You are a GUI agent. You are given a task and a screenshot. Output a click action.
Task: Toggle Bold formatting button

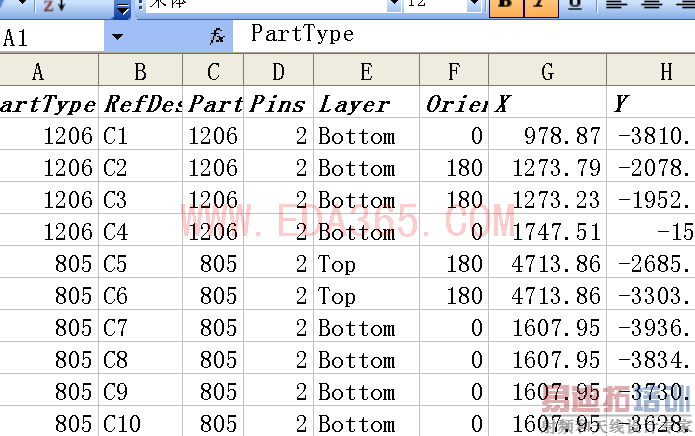click(507, 7)
